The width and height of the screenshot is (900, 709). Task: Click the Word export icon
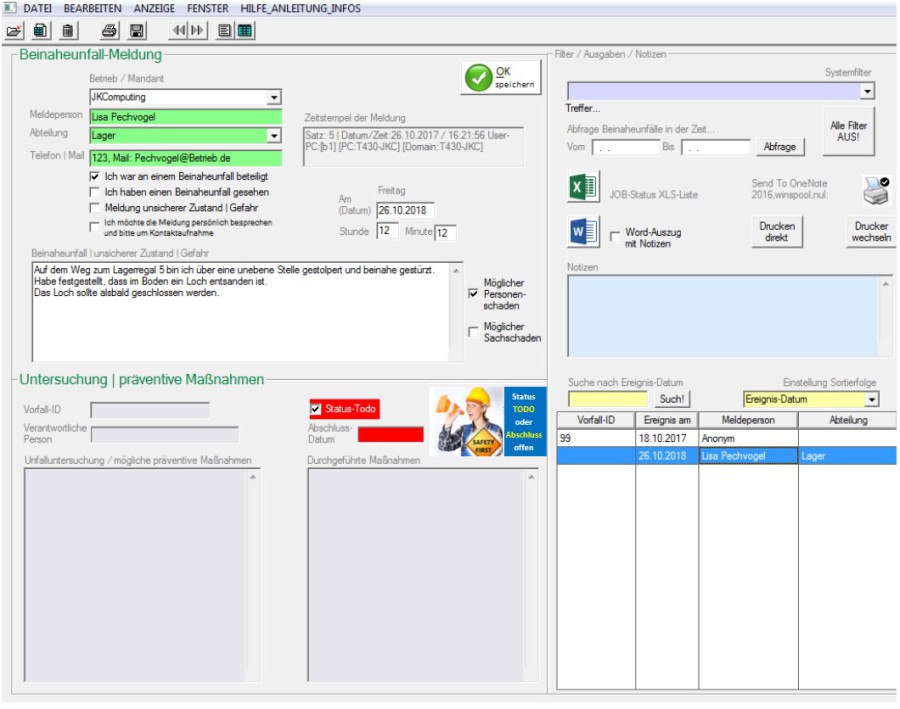583,232
